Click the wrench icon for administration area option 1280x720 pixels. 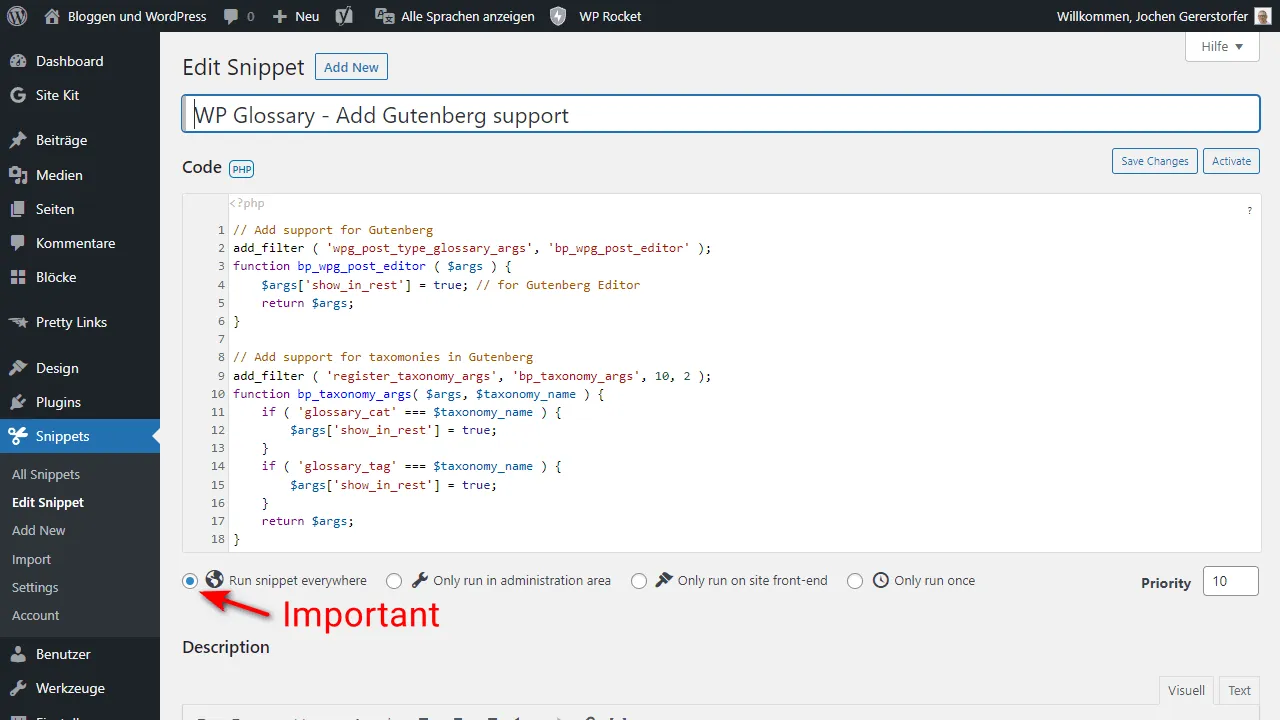420,580
